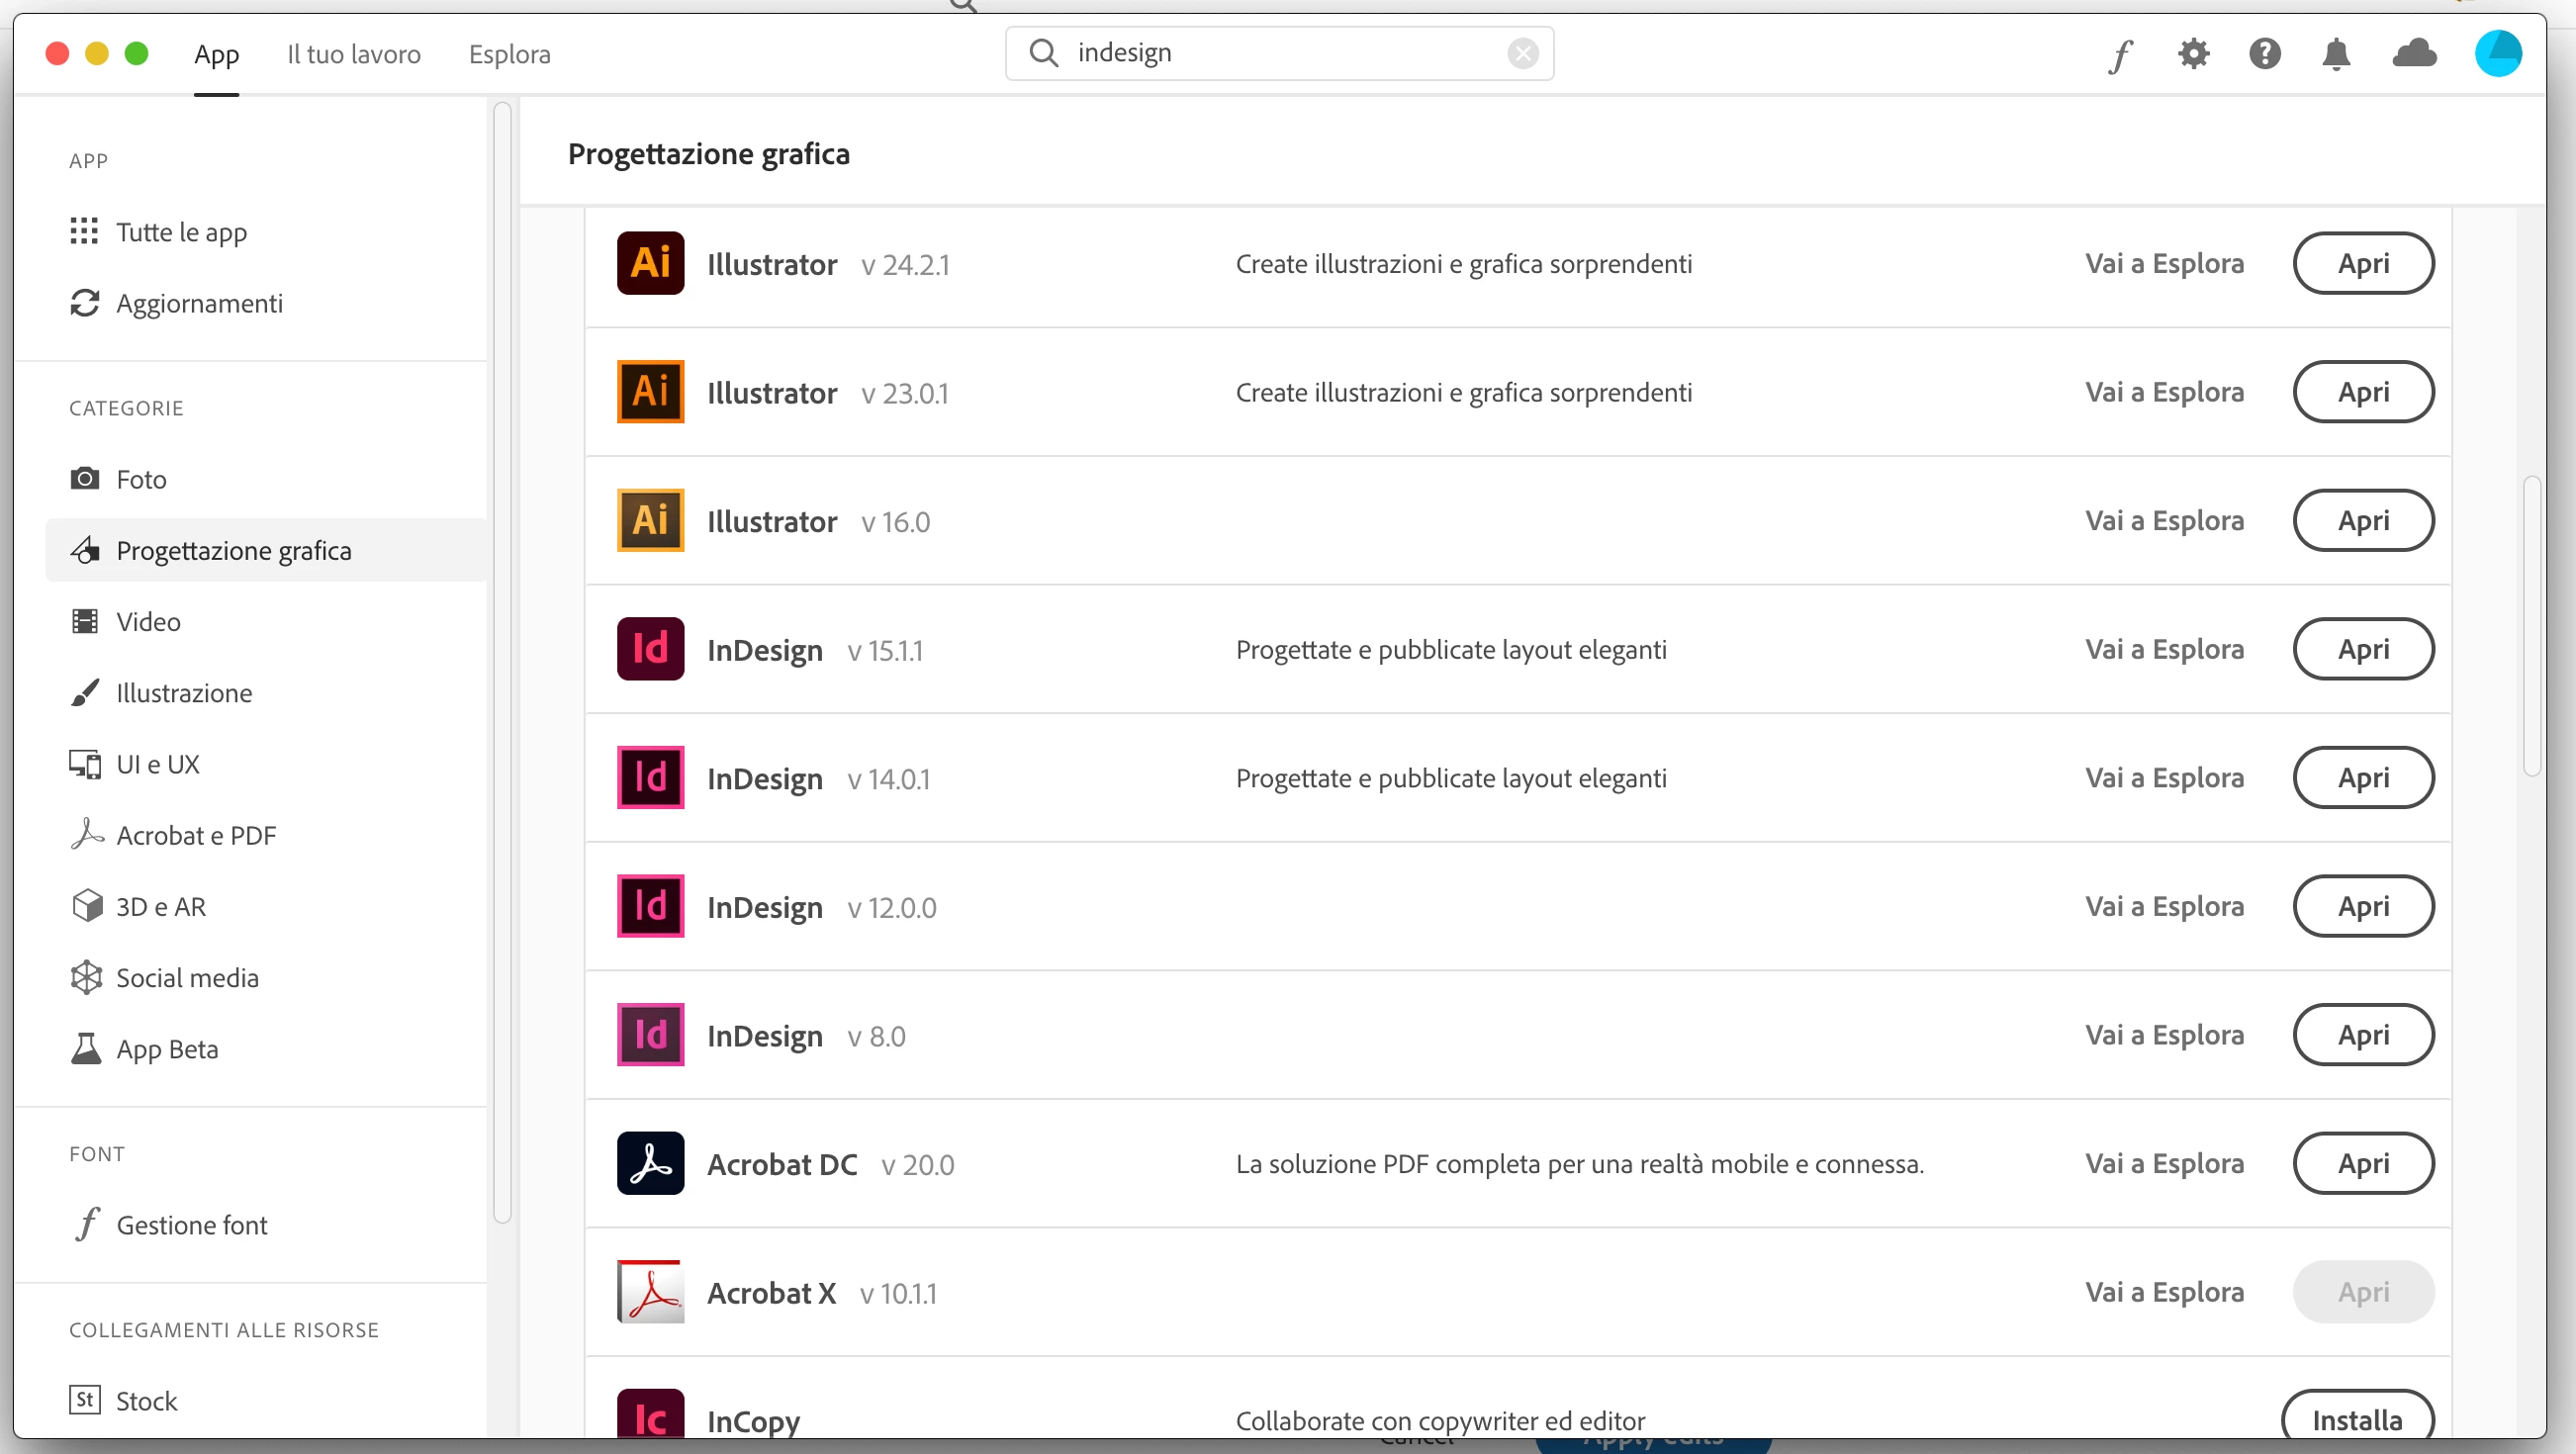
Task: Switch to the Il tuo lavoro tab
Action: pyautogui.click(x=353, y=54)
